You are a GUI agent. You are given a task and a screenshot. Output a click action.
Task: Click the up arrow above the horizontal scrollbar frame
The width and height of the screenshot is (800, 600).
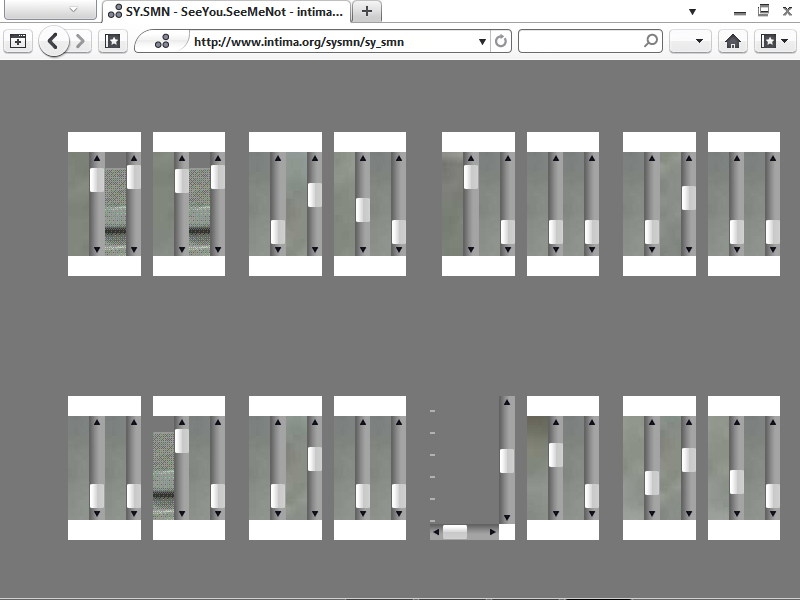pos(507,403)
